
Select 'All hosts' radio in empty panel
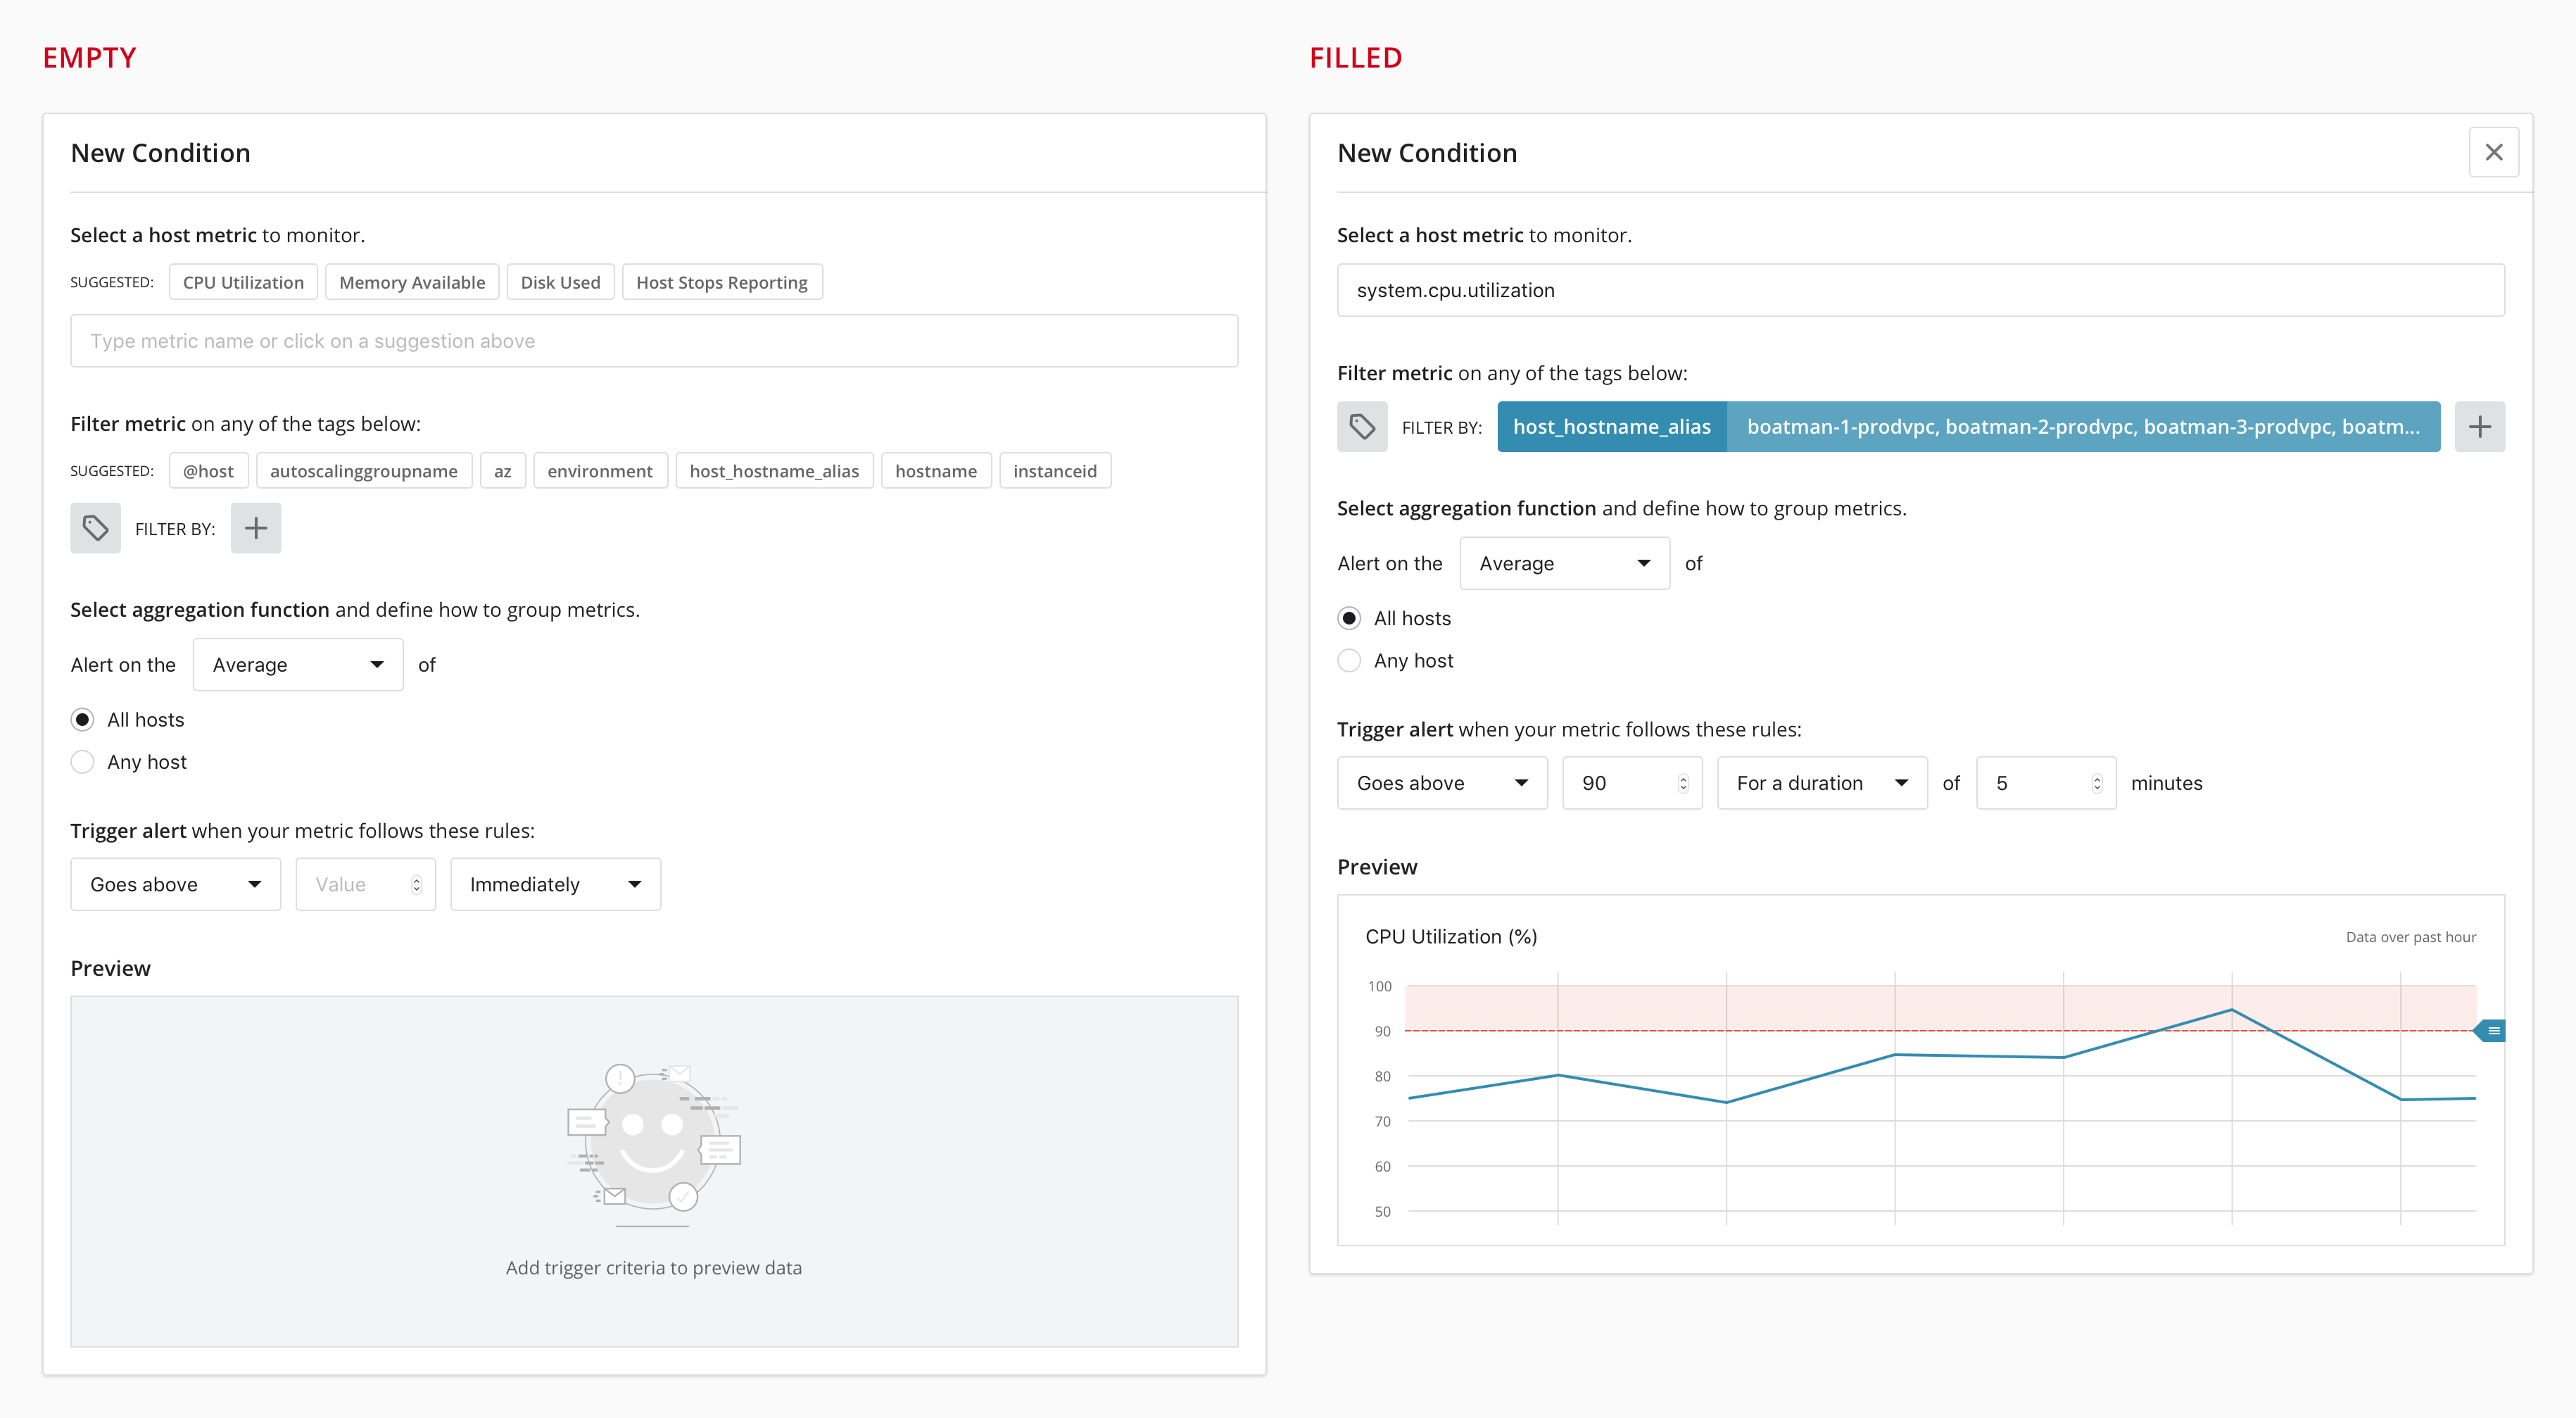point(83,720)
